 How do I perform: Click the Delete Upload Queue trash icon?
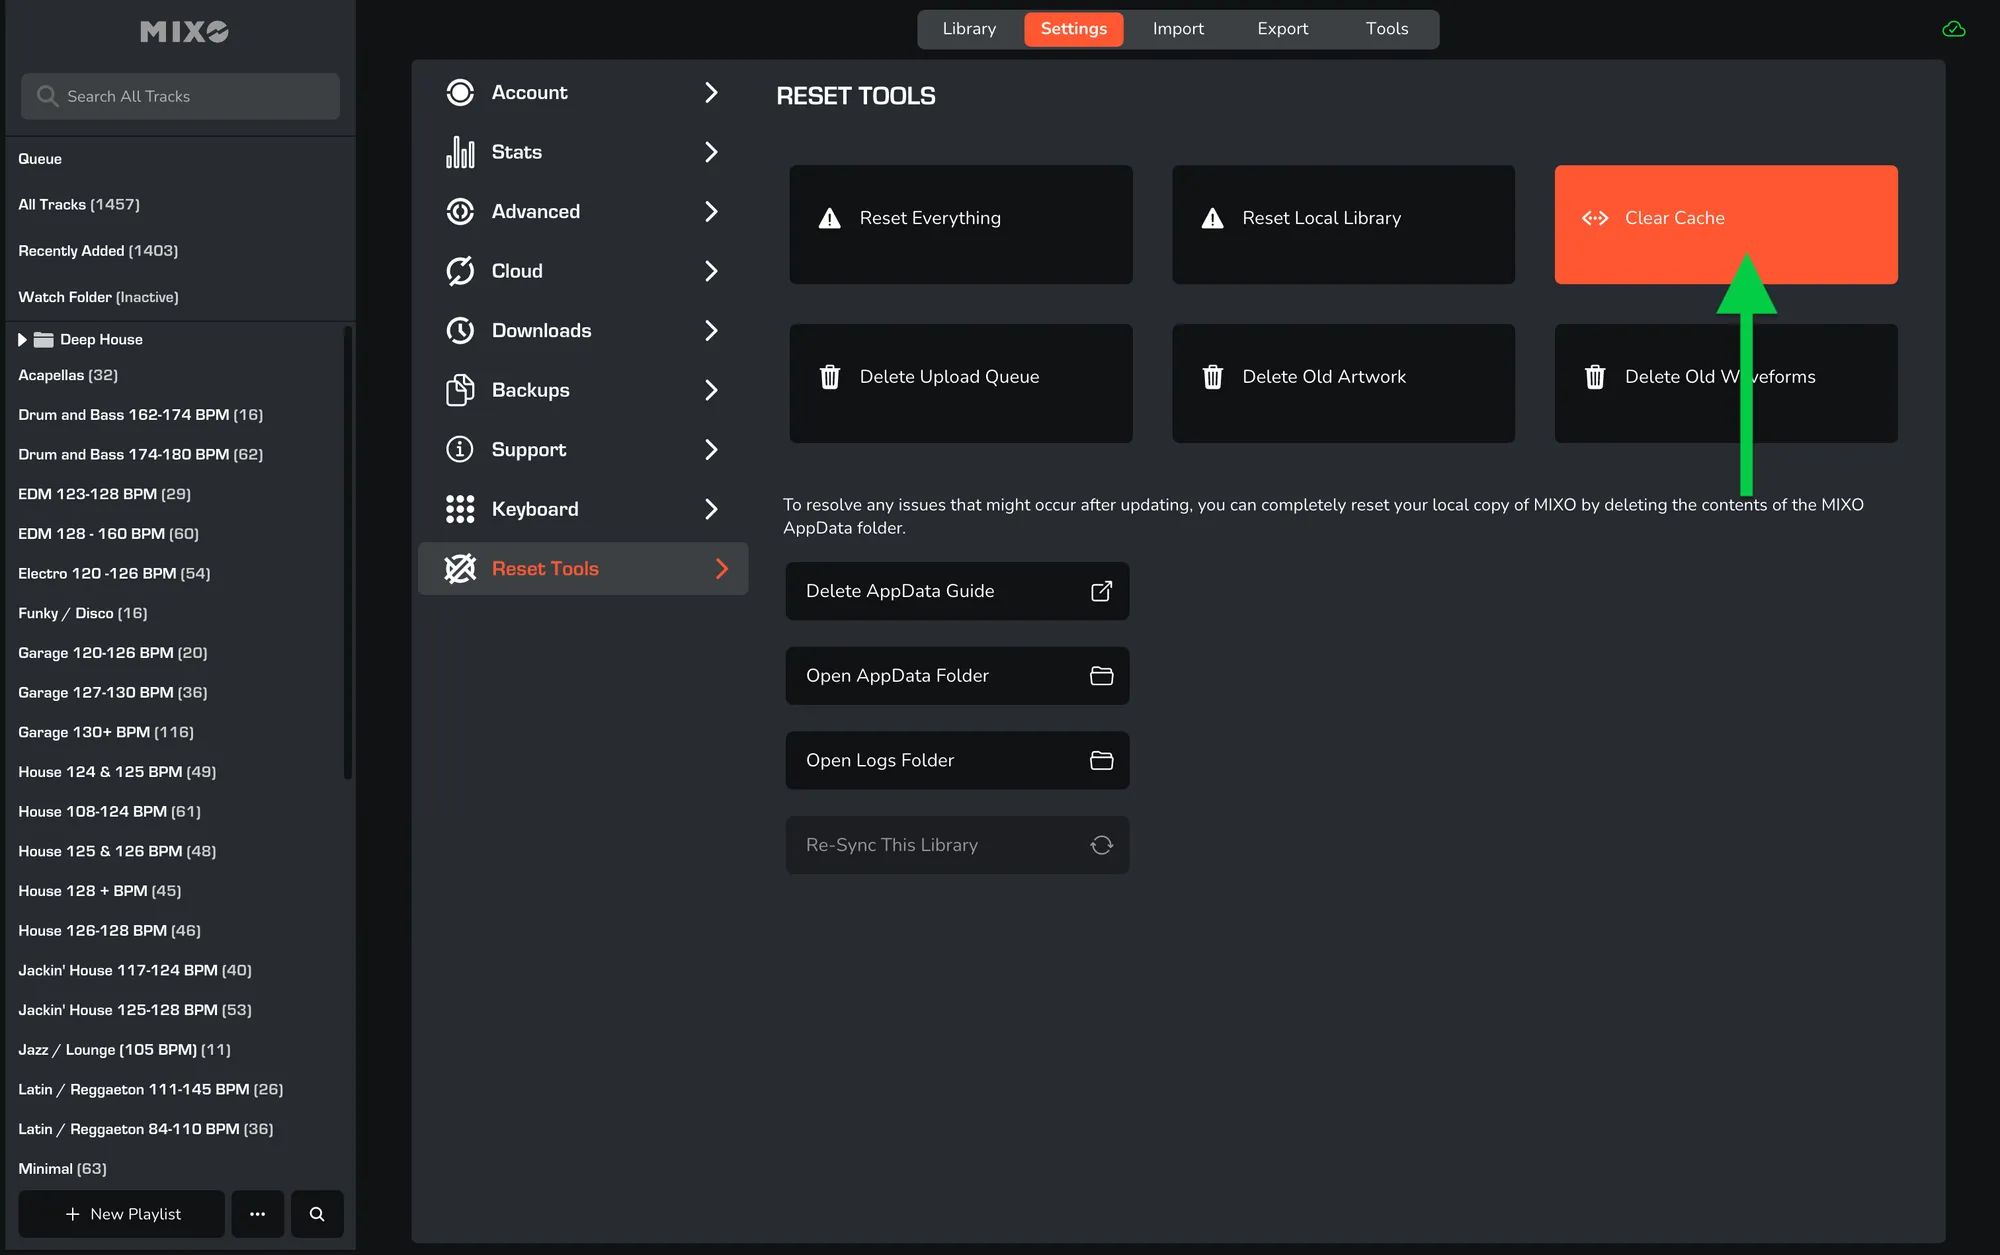pos(830,377)
